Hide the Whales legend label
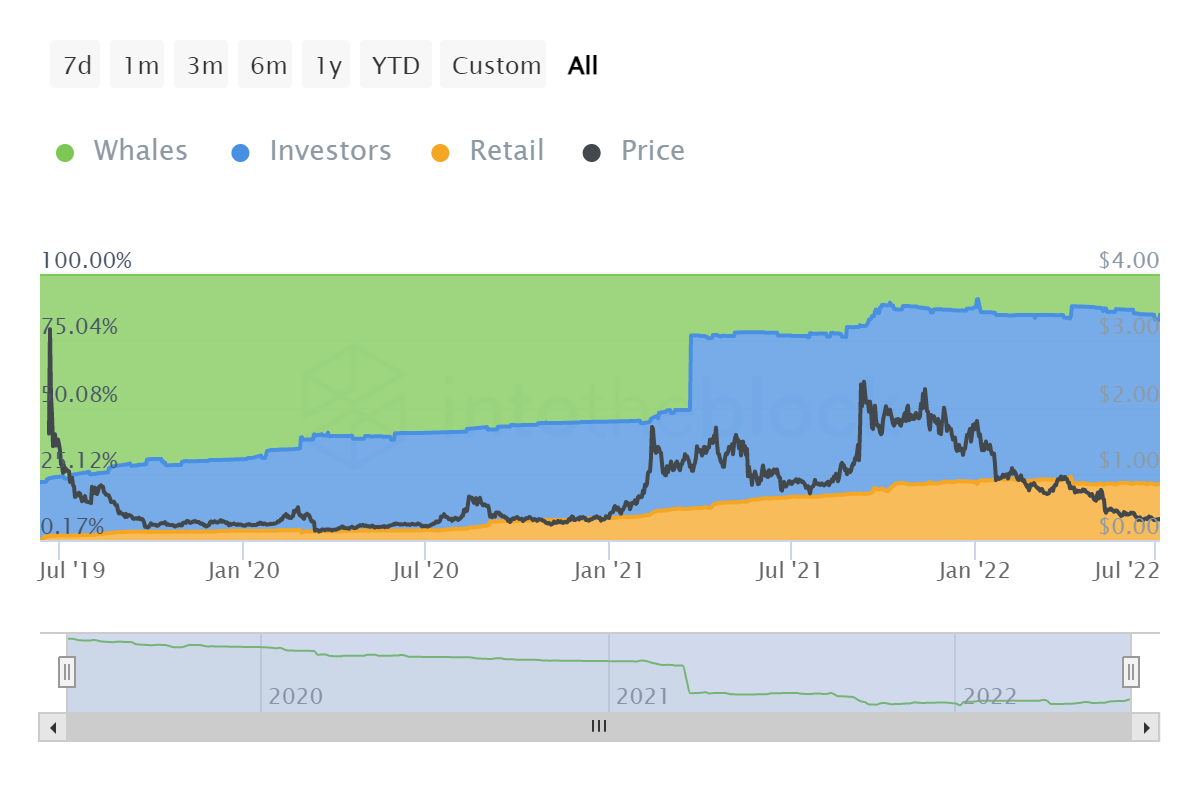Viewport: 1200px width, 800px height. coord(141,151)
